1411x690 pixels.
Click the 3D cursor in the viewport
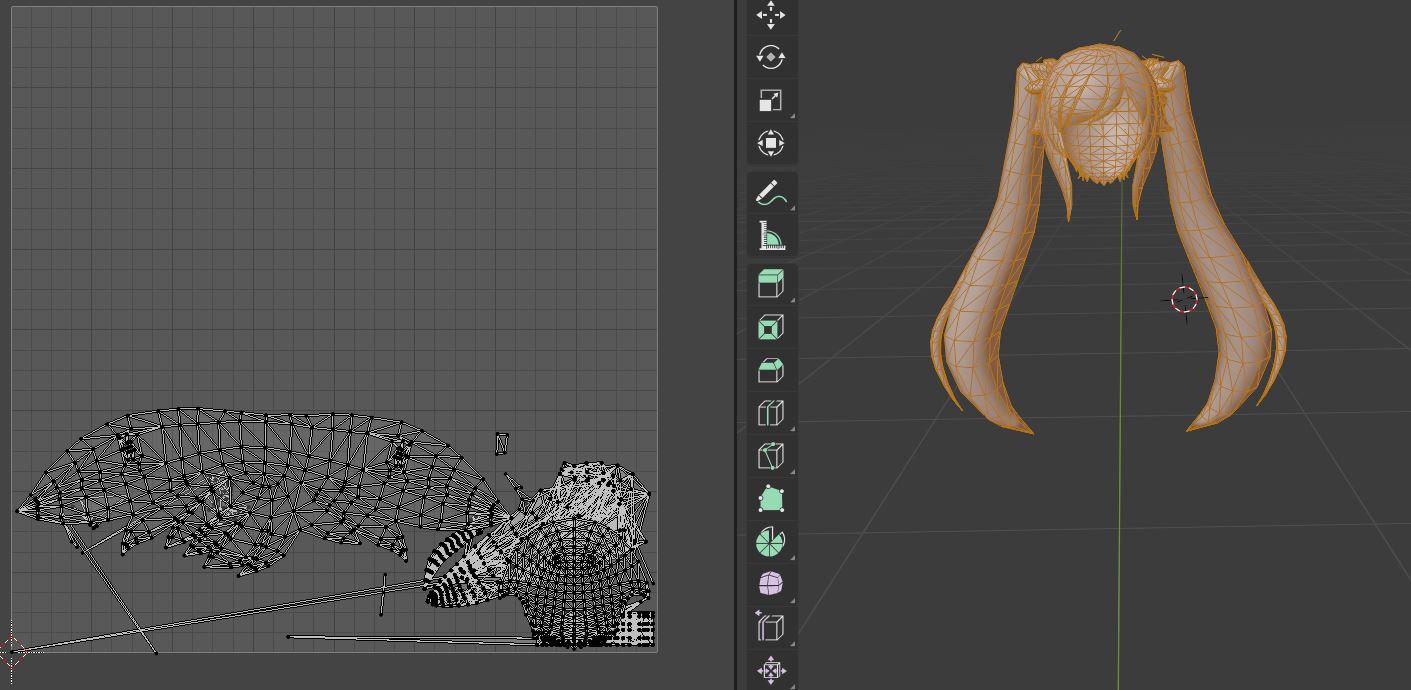coord(1184,299)
